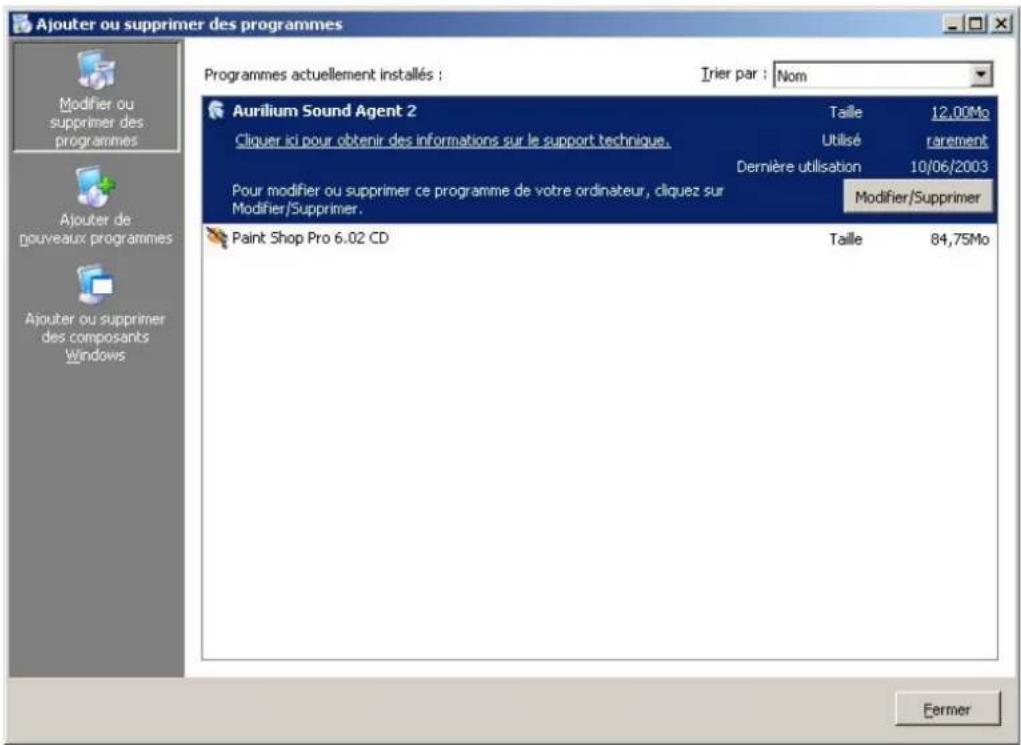Screen dimensions: 1021x745
Task: Click Modifier ou supprimer des programmes label
Action: pos(96,122)
